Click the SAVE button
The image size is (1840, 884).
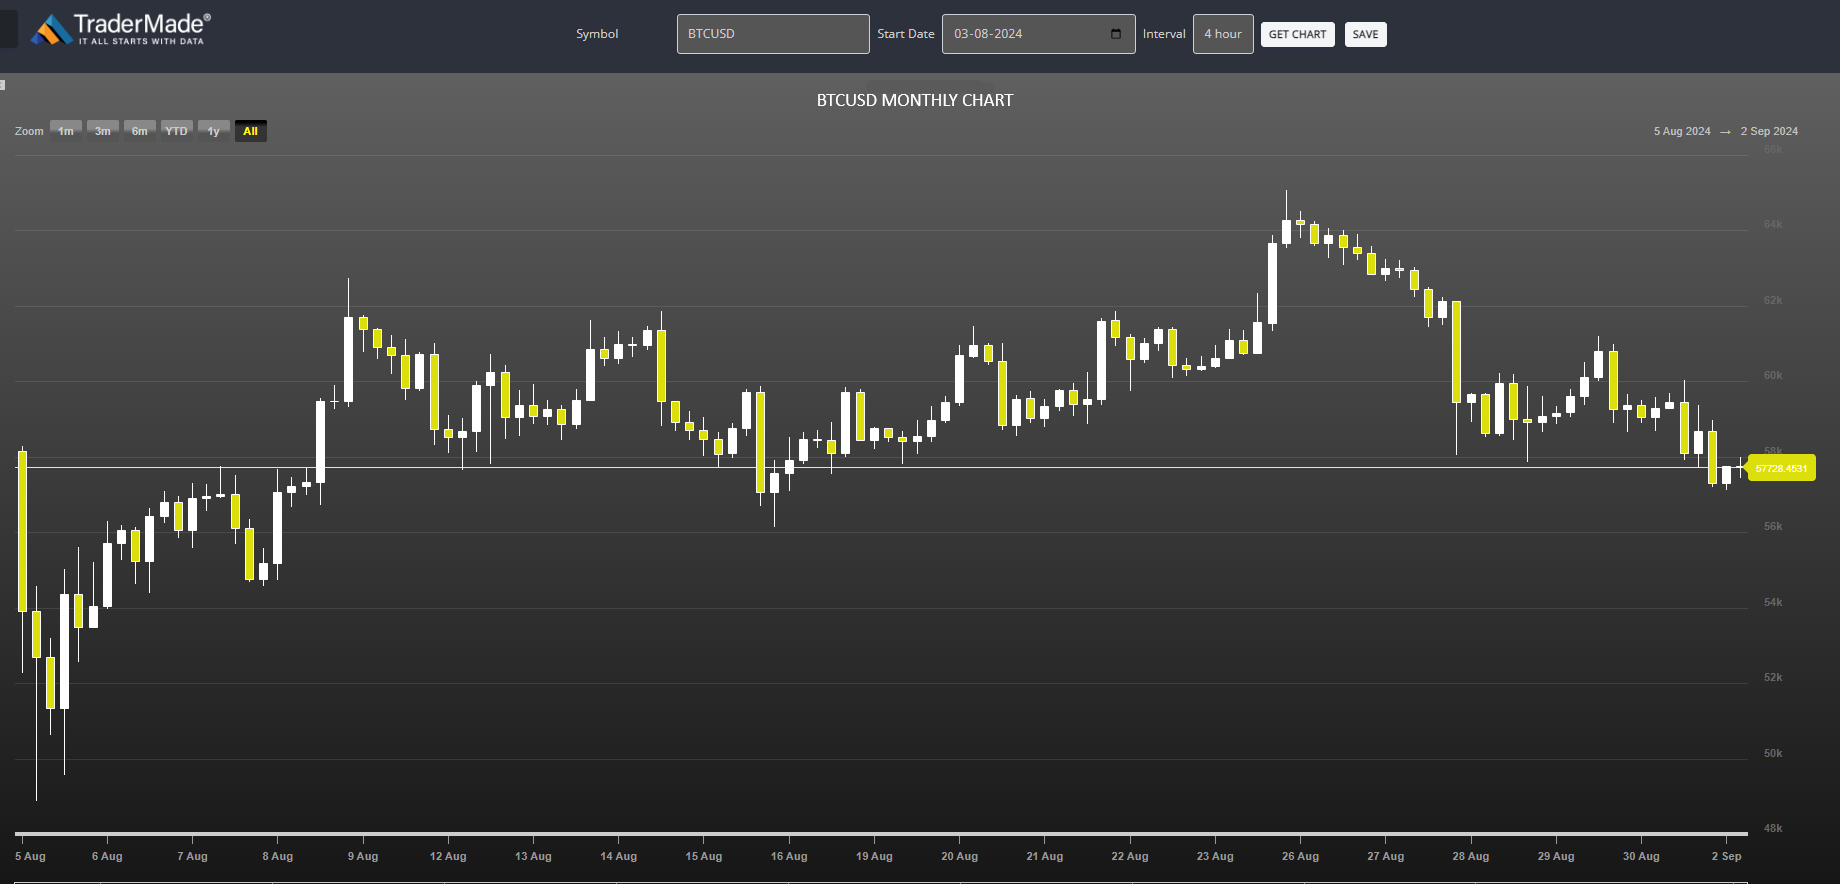[x=1365, y=35]
